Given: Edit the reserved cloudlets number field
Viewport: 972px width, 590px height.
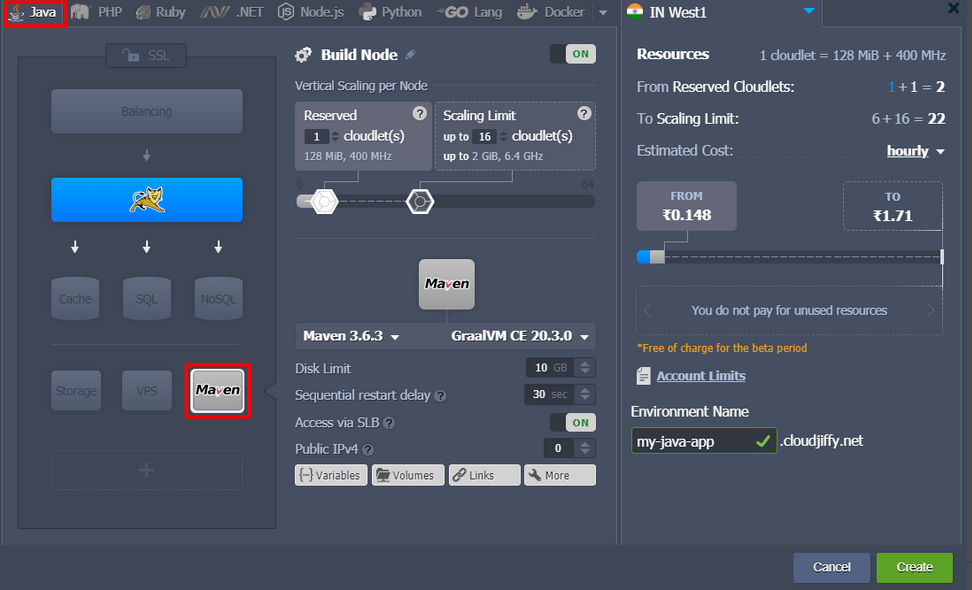Looking at the screenshot, I should tap(317, 136).
